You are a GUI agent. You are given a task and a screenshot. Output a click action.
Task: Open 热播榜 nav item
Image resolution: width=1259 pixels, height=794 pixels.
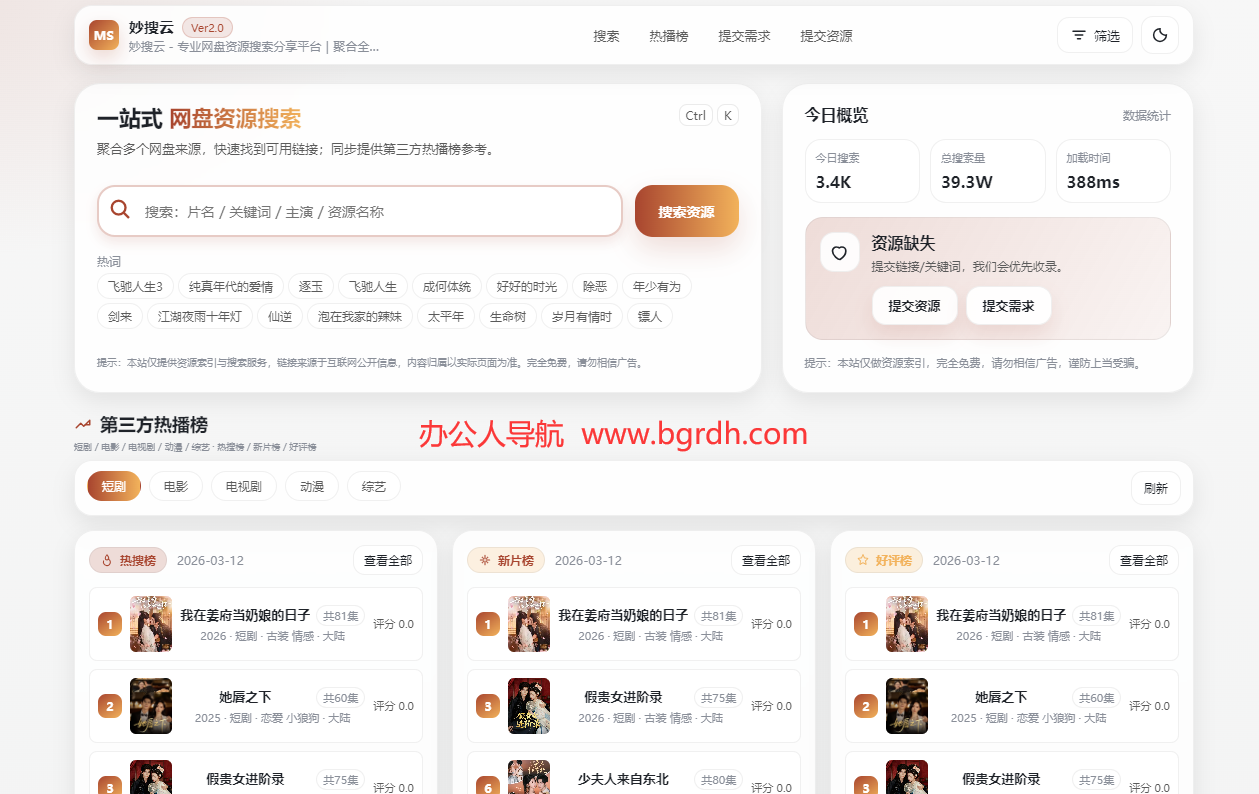[x=669, y=35]
